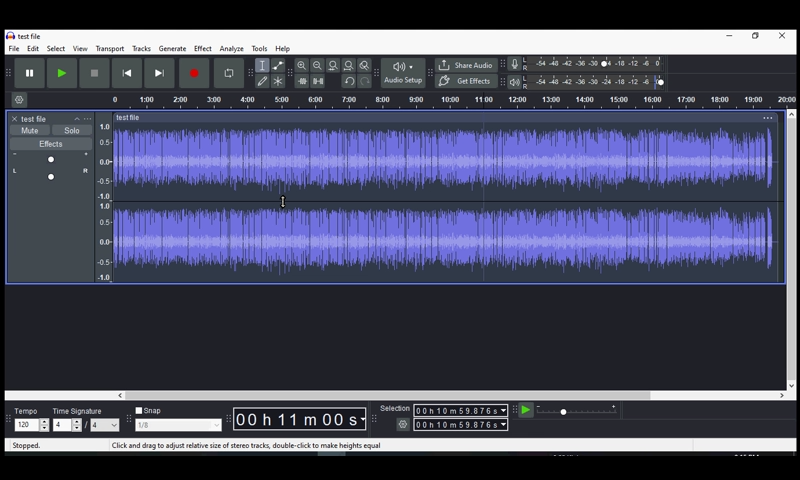Skip to end of project
The image size is (800, 480).
coord(159,73)
